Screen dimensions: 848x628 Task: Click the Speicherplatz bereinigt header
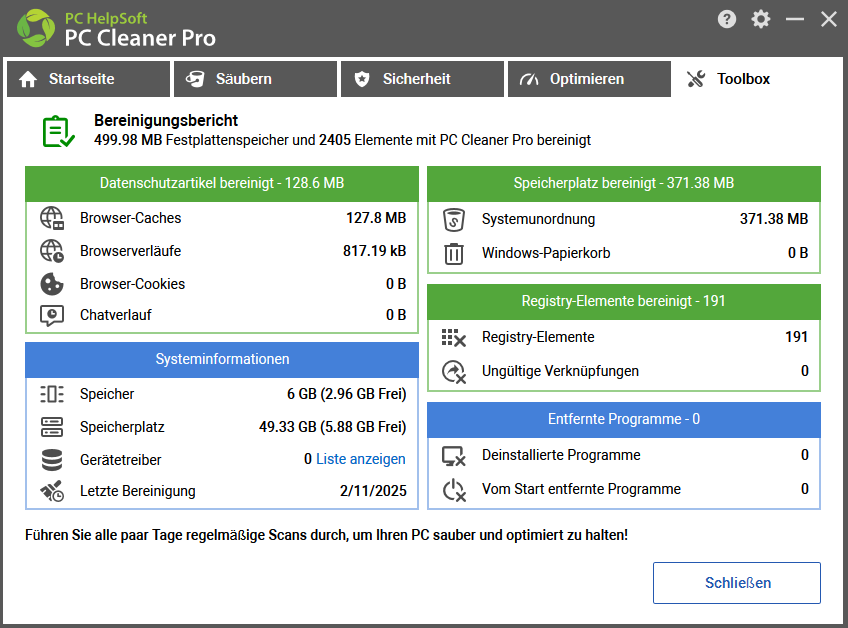click(x=624, y=183)
